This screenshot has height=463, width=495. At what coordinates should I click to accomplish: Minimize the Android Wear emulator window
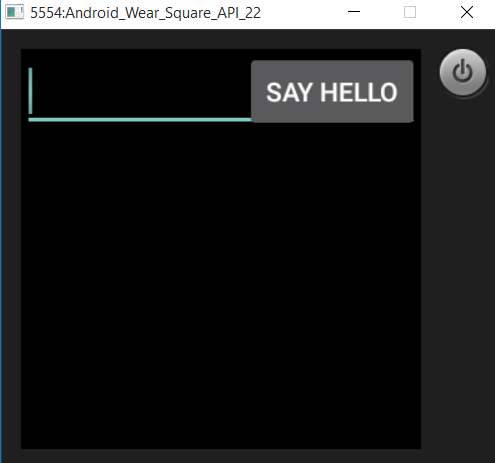[x=354, y=12]
